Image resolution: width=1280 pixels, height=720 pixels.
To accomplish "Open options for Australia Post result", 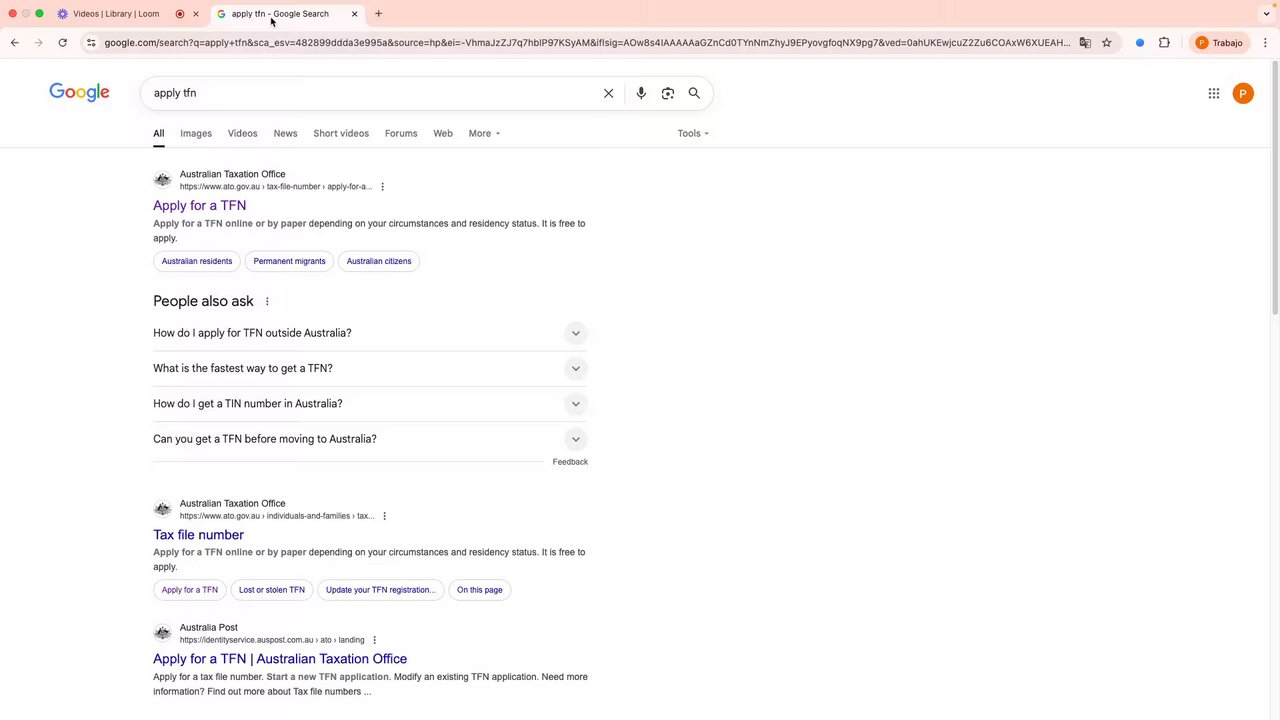I will (x=374, y=640).
